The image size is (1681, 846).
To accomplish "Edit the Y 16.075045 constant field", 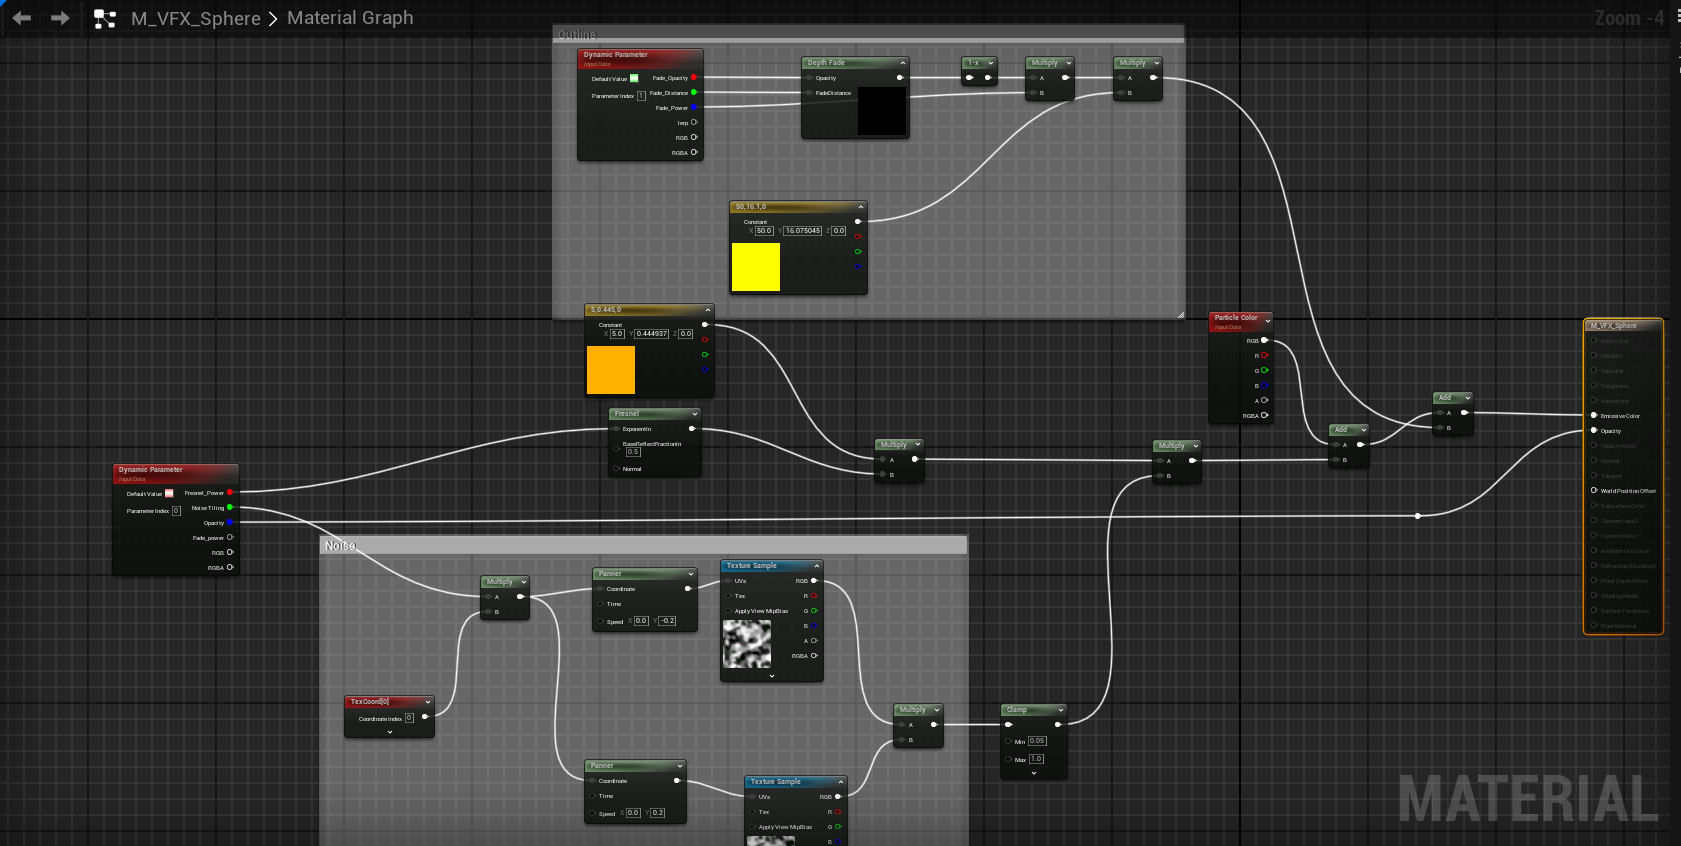I will pyautogui.click(x=803, y=231).
